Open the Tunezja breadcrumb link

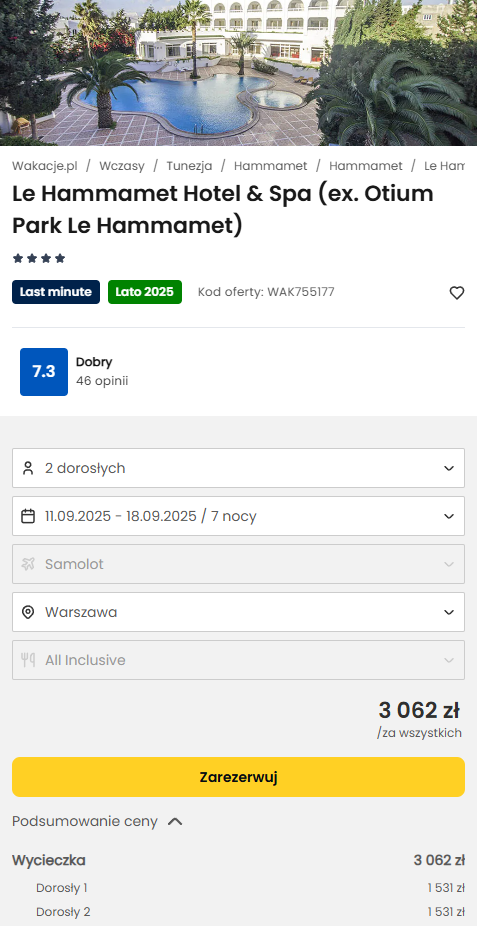coord(189,166)
